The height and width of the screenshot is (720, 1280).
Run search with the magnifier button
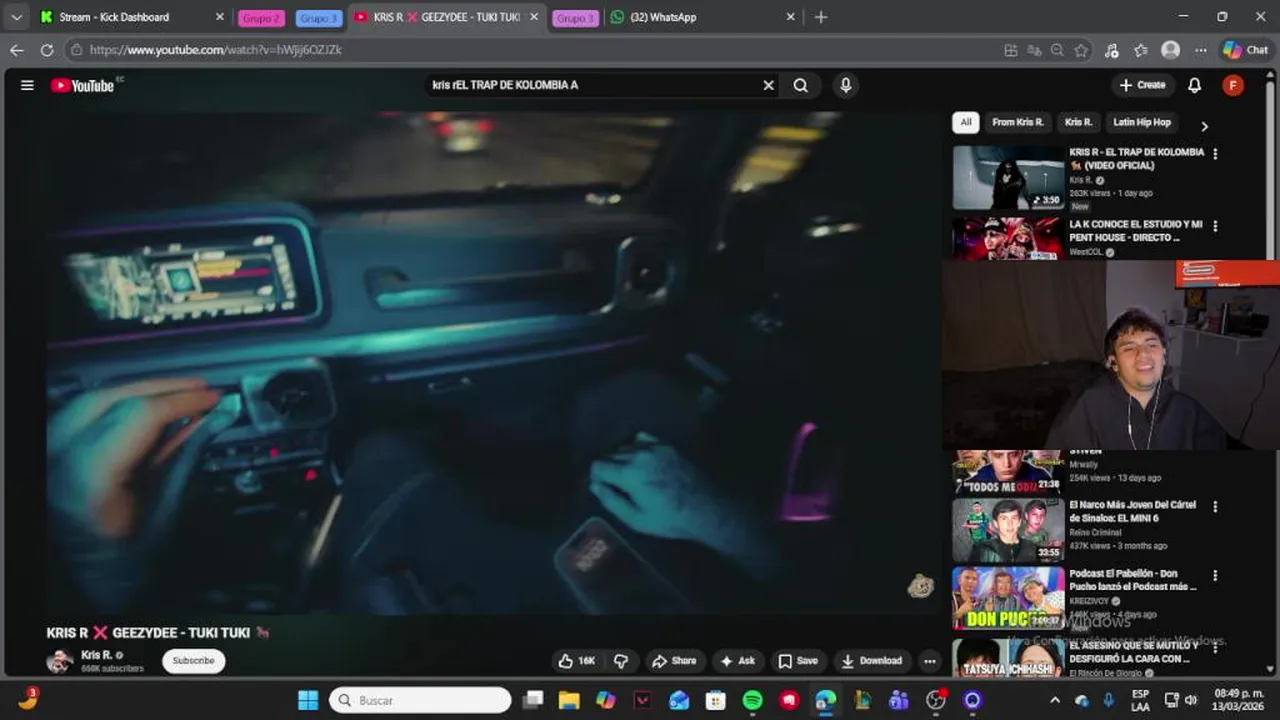801,85
